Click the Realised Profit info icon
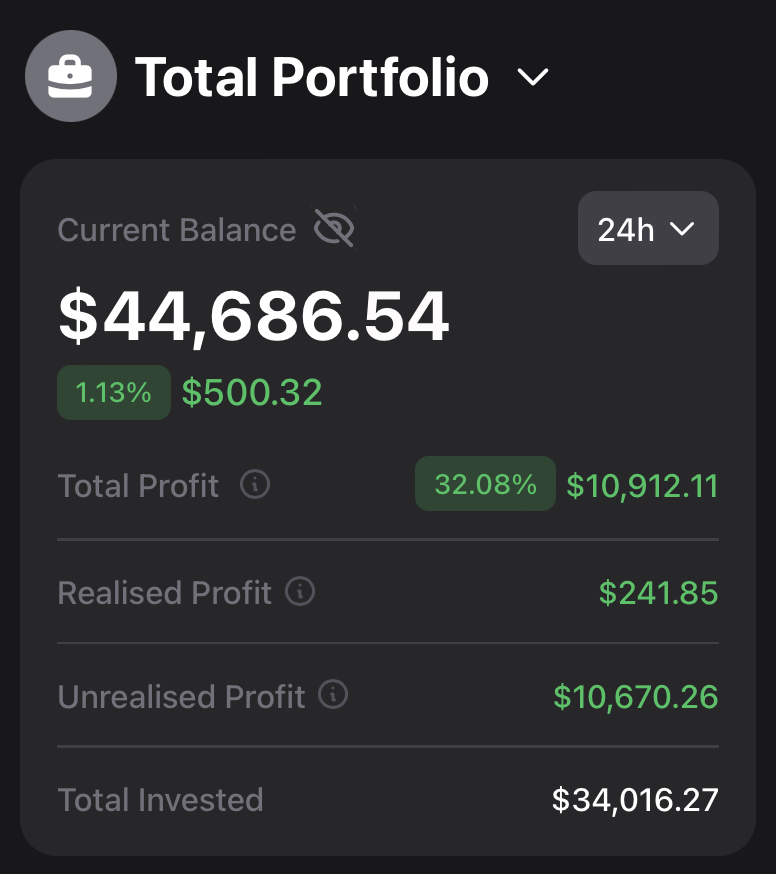776x874 pixels. click(300, 591)
